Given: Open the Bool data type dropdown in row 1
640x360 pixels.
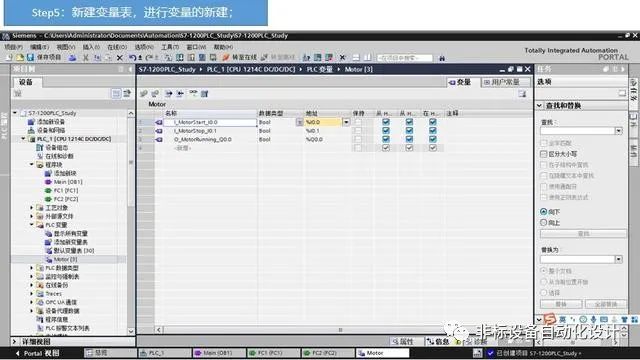Looking at the screenshot, I should pyautogui.click(x=300, y=122).
